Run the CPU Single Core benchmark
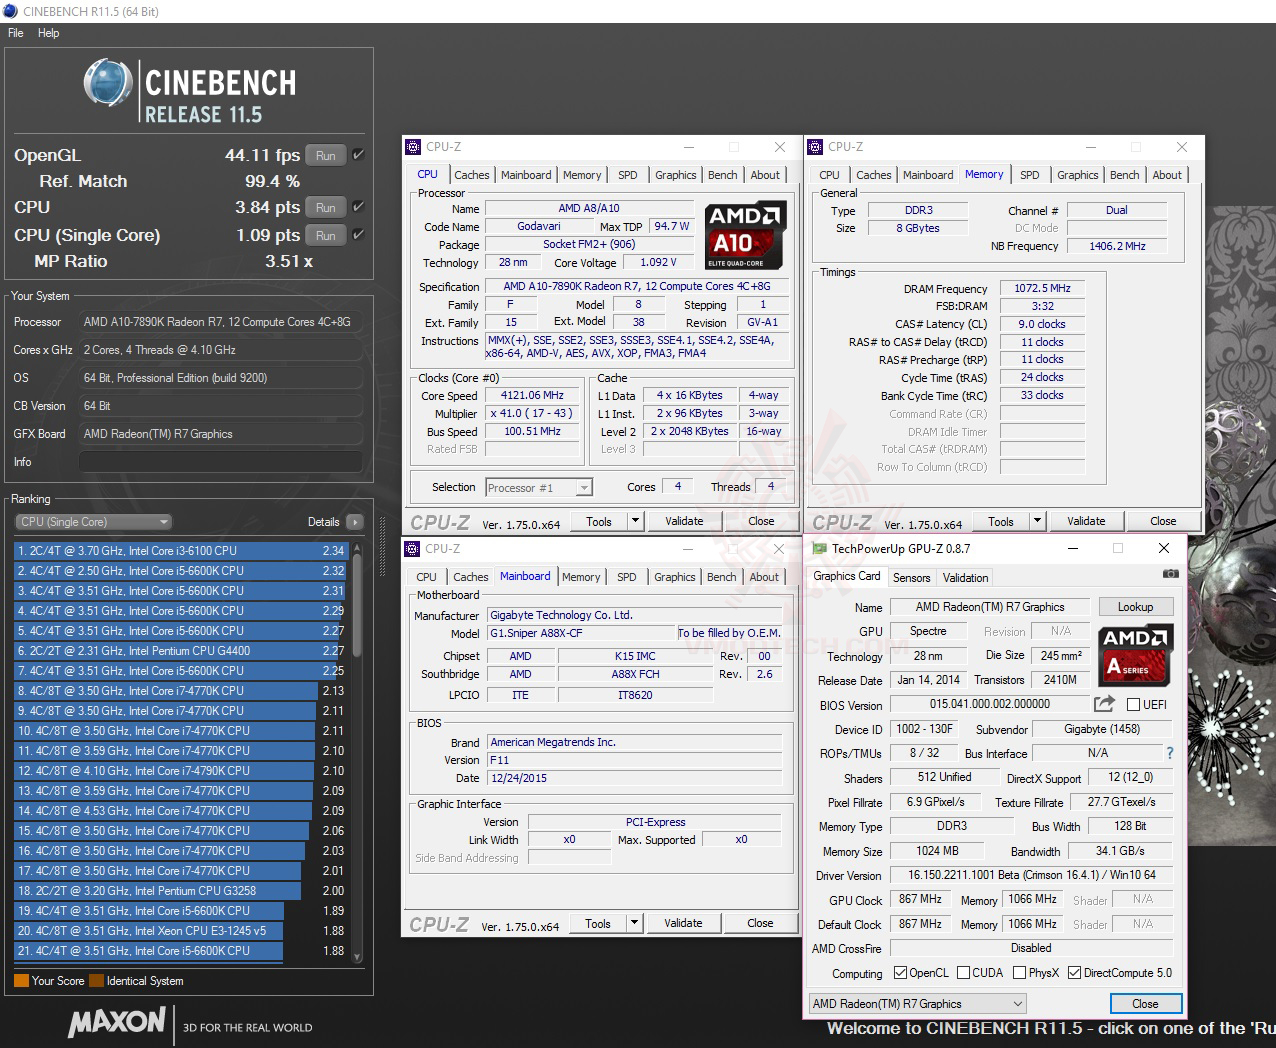 tap(326, 235)
